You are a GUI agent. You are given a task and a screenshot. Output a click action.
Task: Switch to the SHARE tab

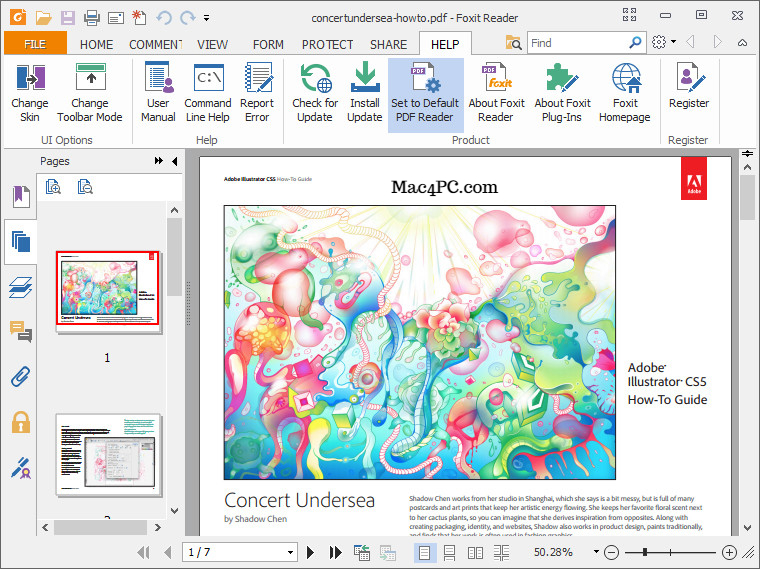pos(389,45)
